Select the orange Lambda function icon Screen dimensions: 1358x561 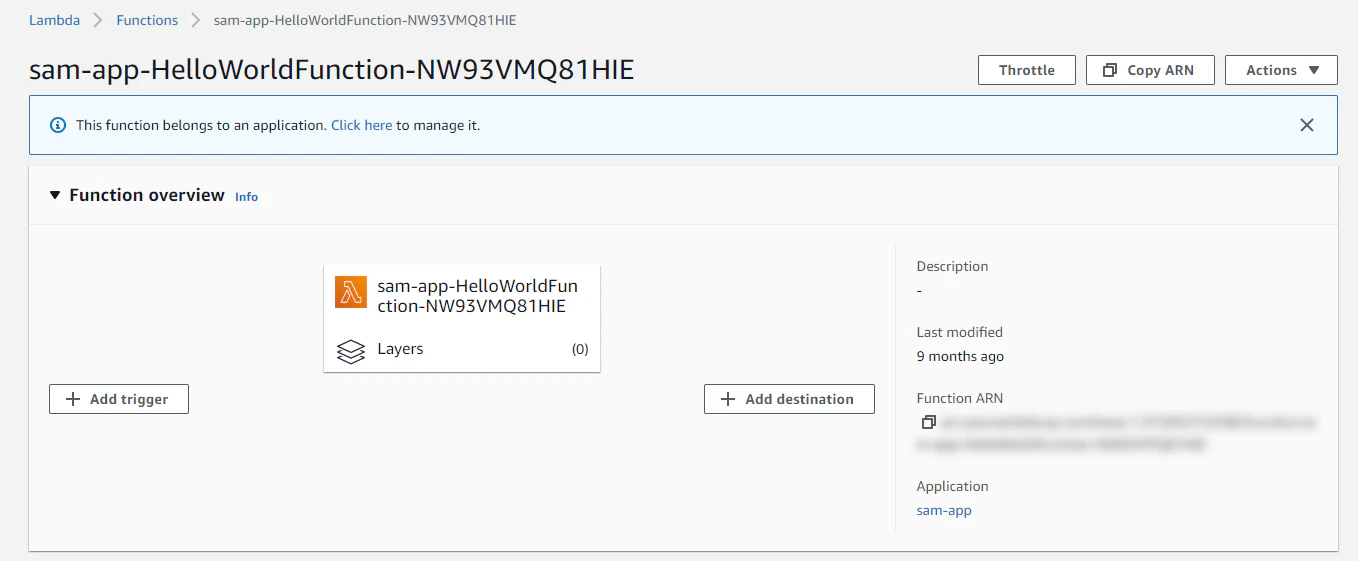pos(351,292)
